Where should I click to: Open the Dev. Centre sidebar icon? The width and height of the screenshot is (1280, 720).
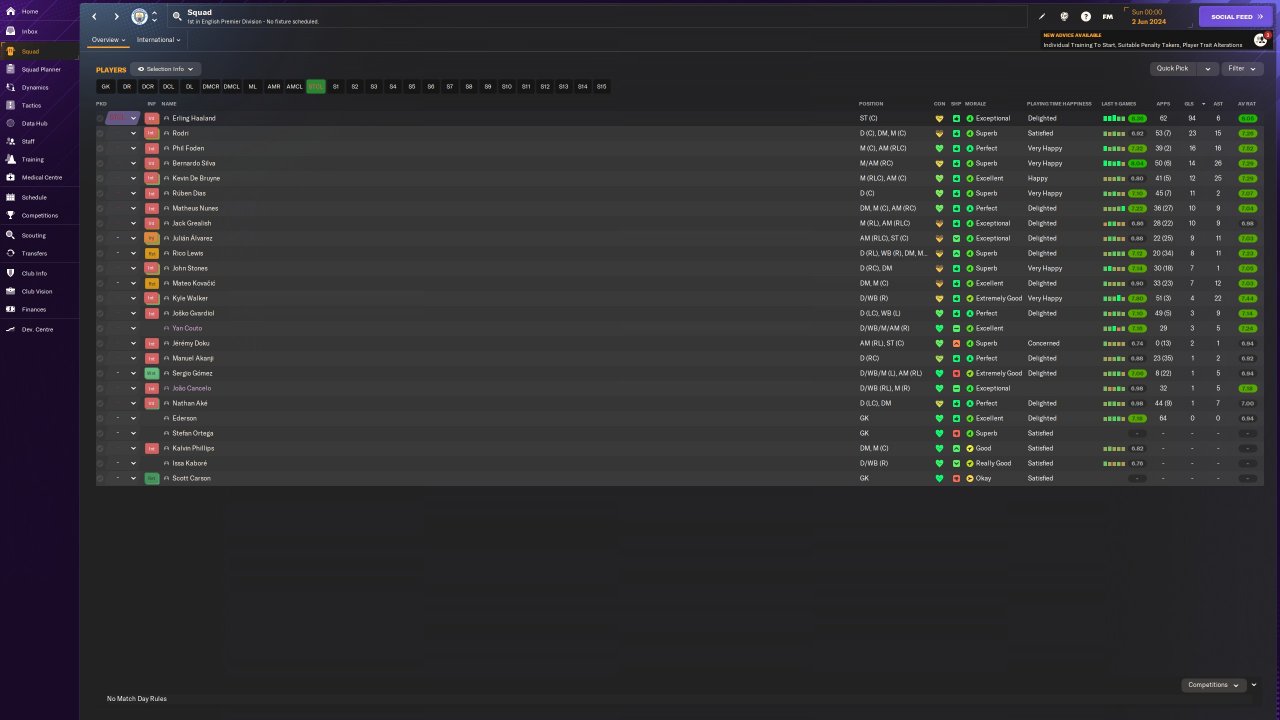tap(10, 329)
